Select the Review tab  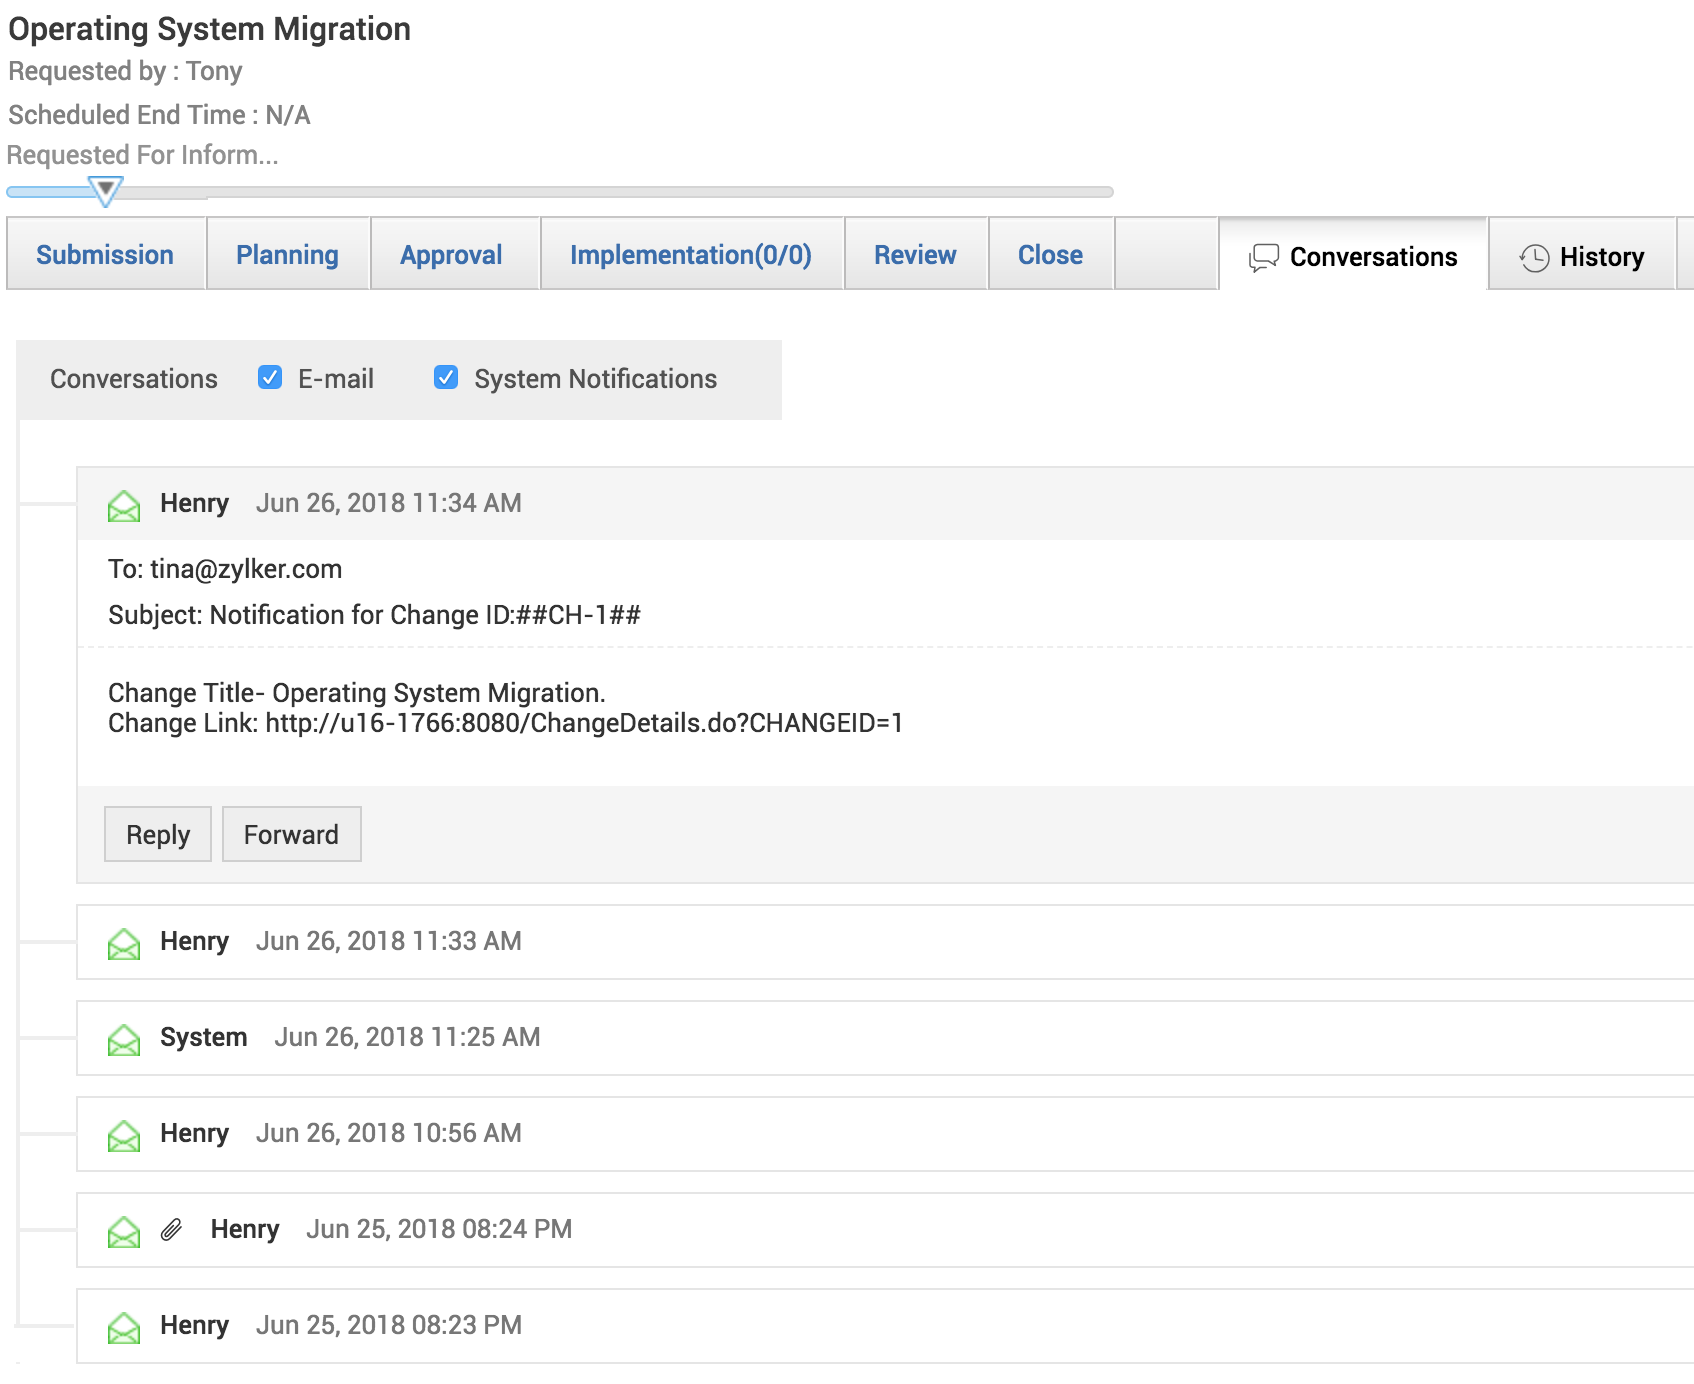(x=915, y=255)
